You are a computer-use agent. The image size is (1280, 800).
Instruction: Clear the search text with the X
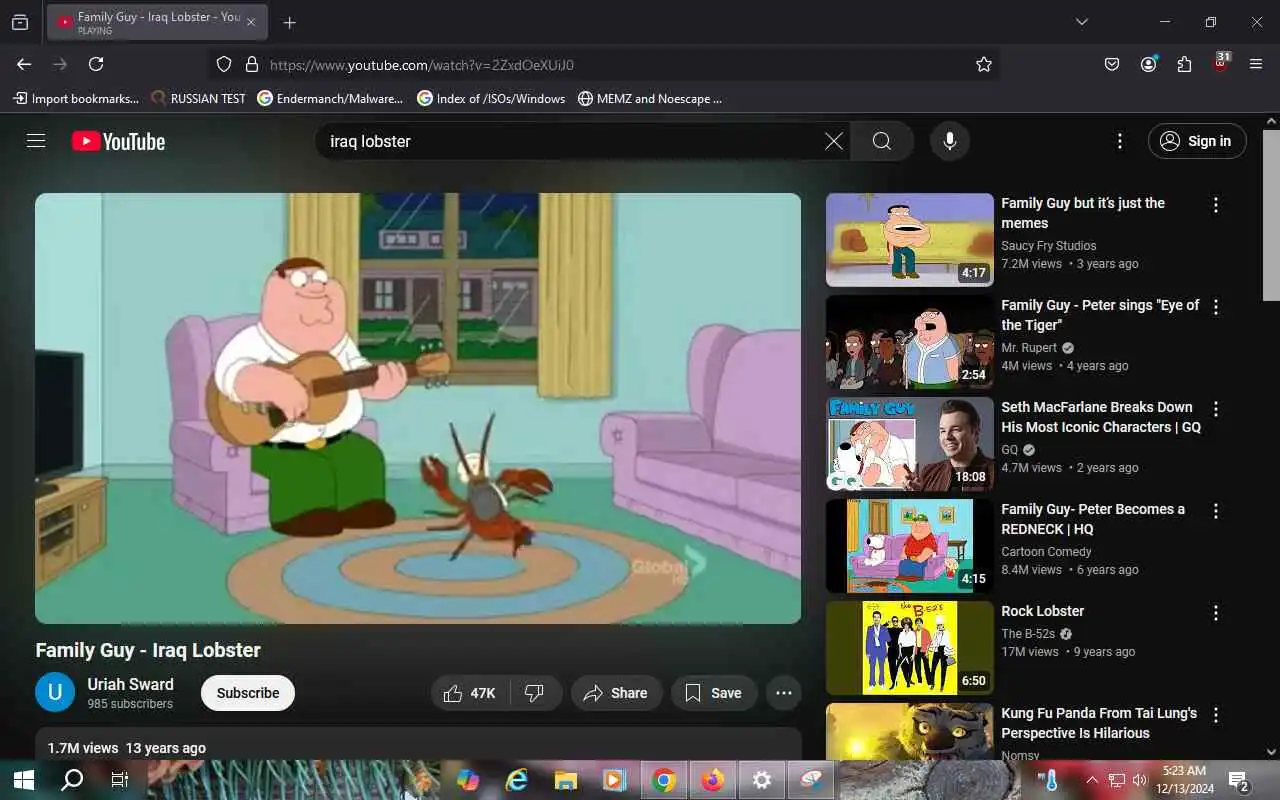[834, 141]
